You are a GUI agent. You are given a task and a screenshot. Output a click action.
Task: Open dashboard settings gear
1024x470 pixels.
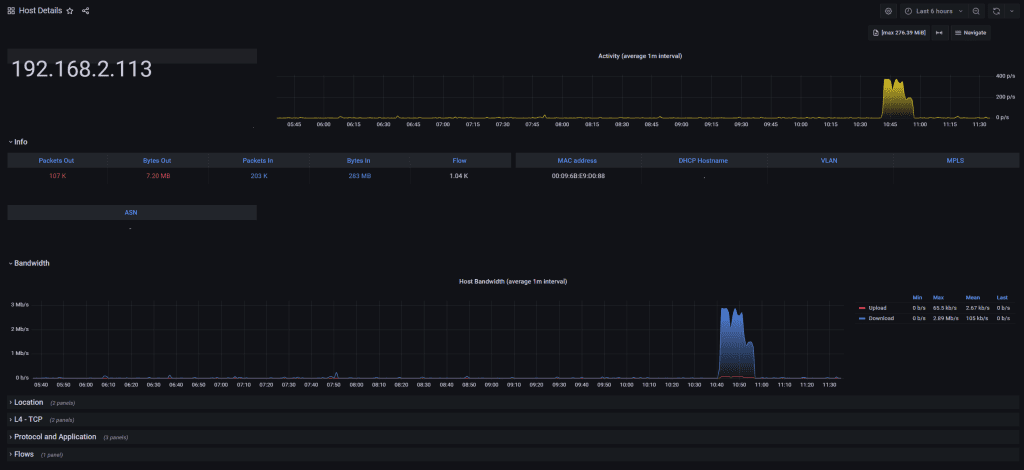pyautogui.click(x=887, y=11)
